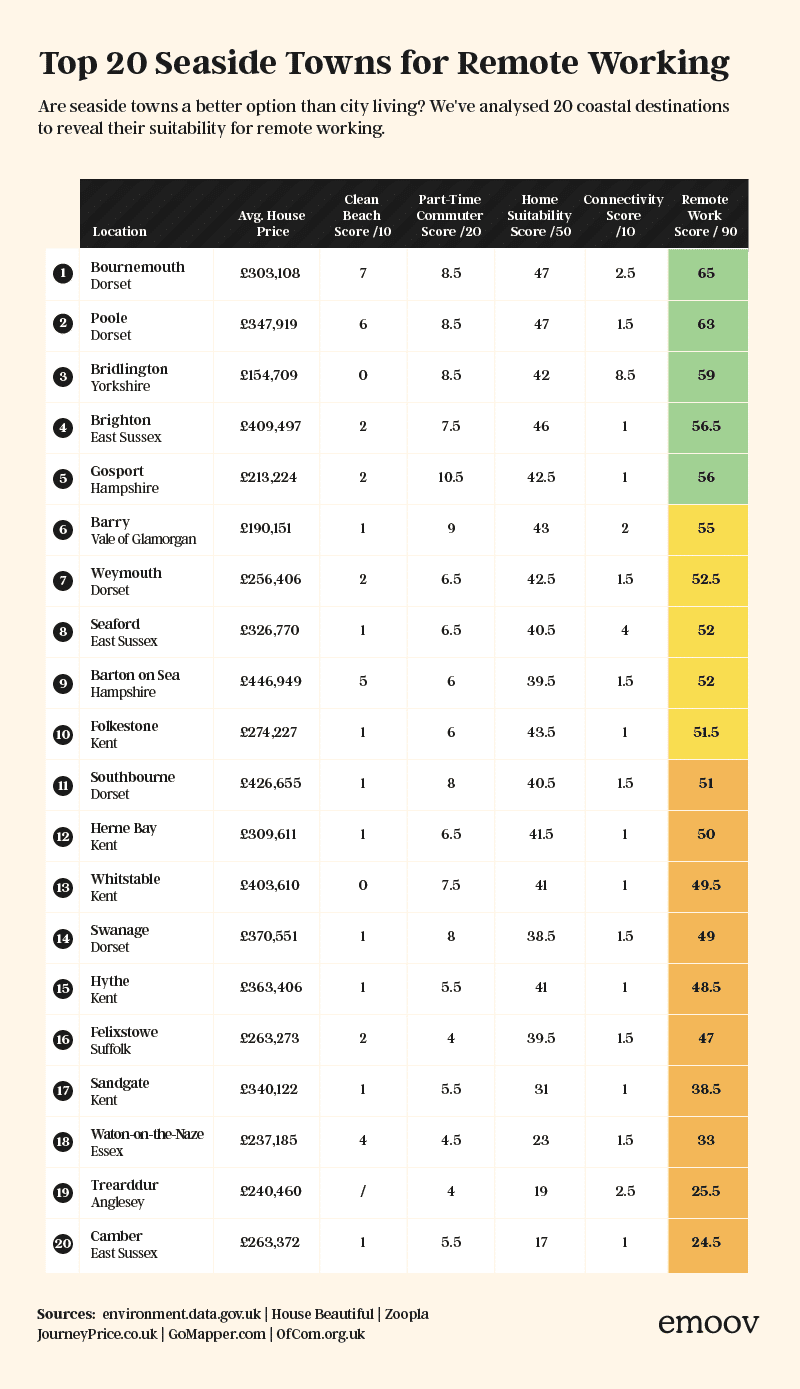
Task: Select the rank 17 circle for Sandgate
Action: [x=63, y=1090]
